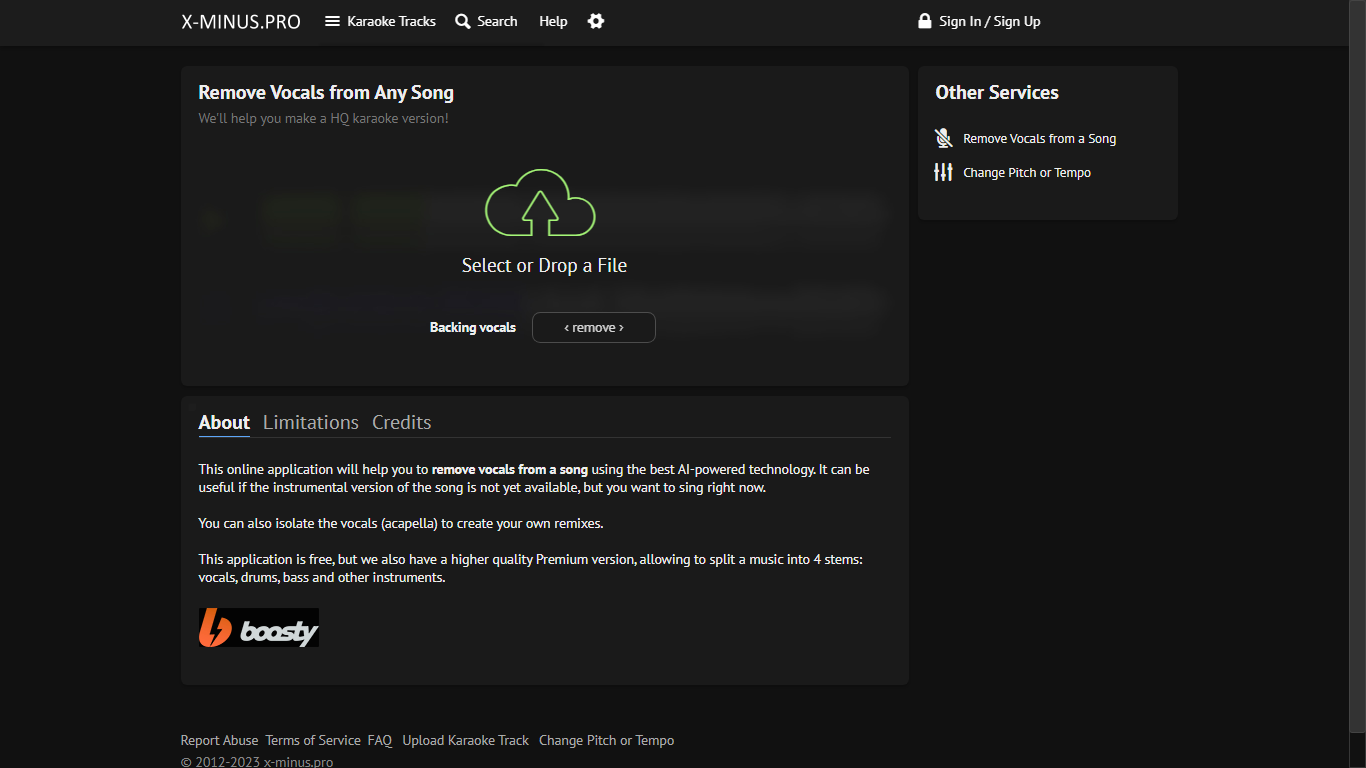The height and width of the screenshot is (768, 1366).
Task: Open the Help page
Action: coord(553,21)
